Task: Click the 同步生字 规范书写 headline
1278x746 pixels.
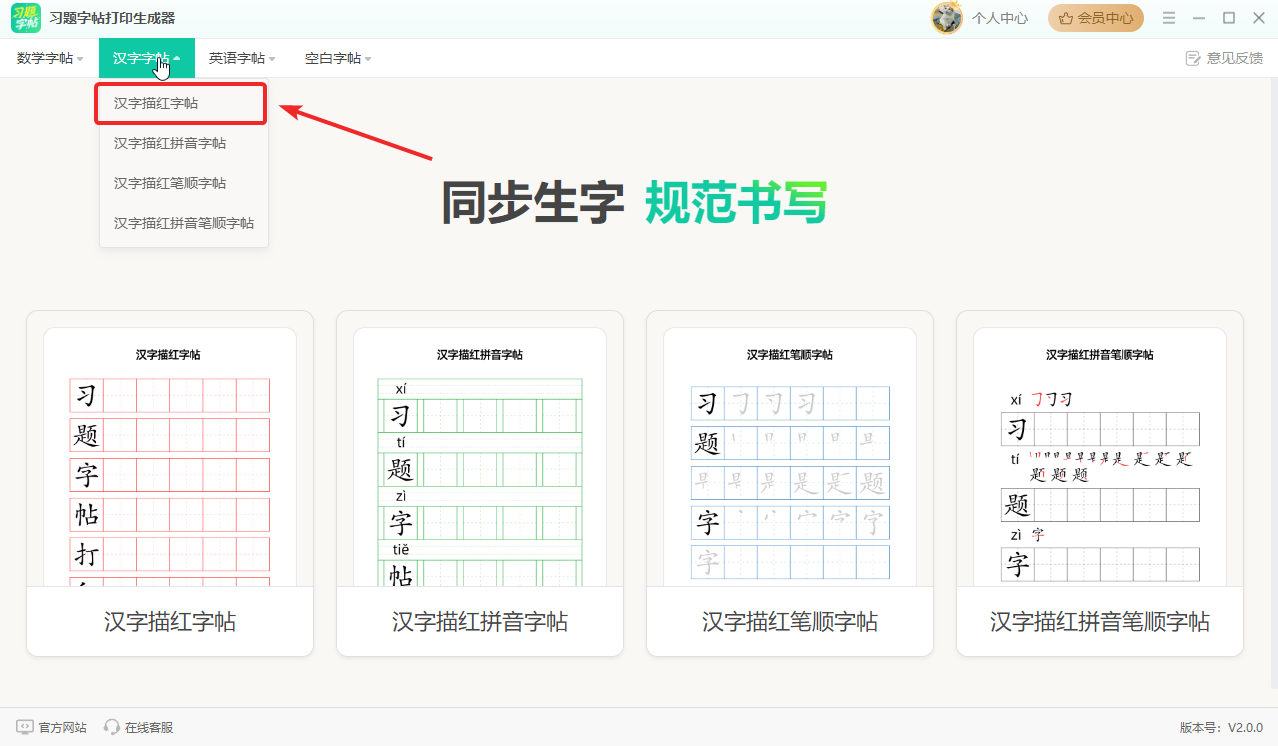Action: click(x=635, y=203)
